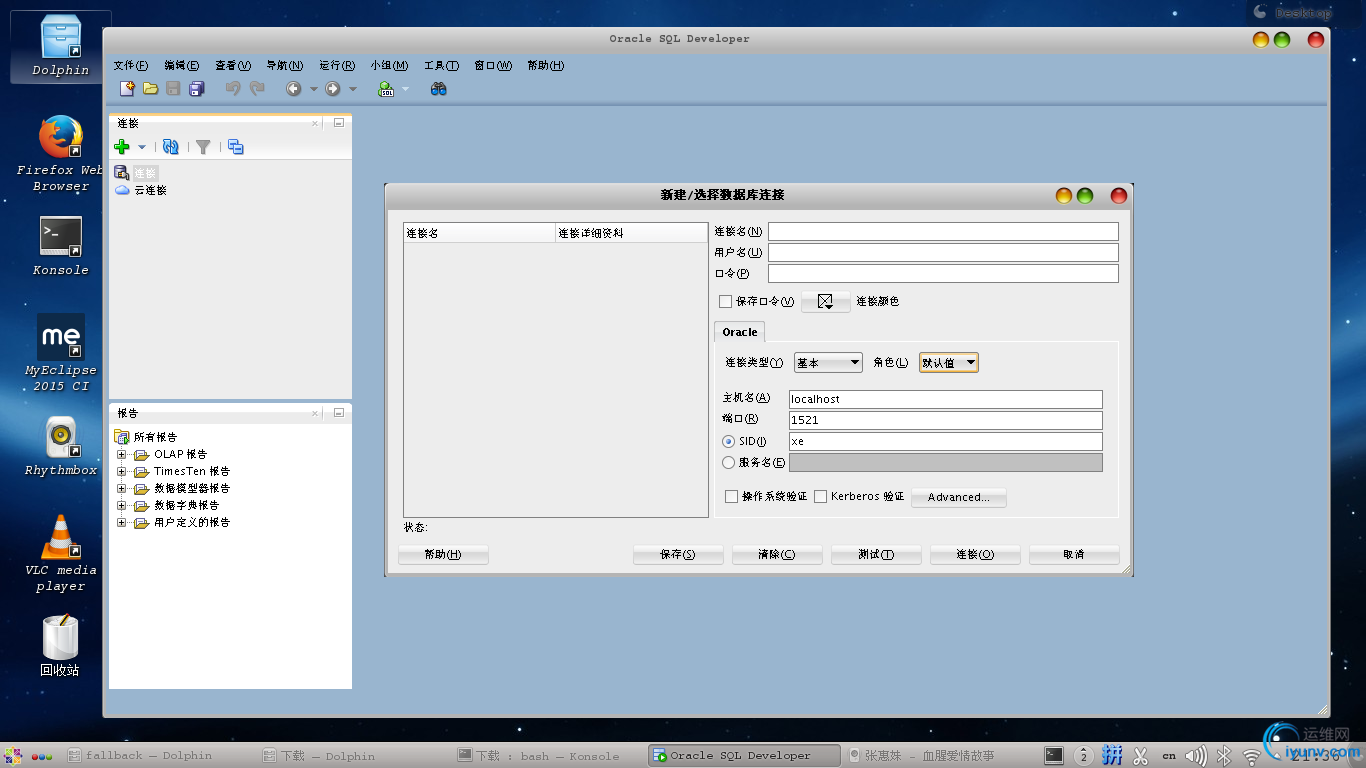The height and width of the screenshot is (768, 1366).
Task: Click the 主机名 localhost field
Action: click(x=945, y=399)
